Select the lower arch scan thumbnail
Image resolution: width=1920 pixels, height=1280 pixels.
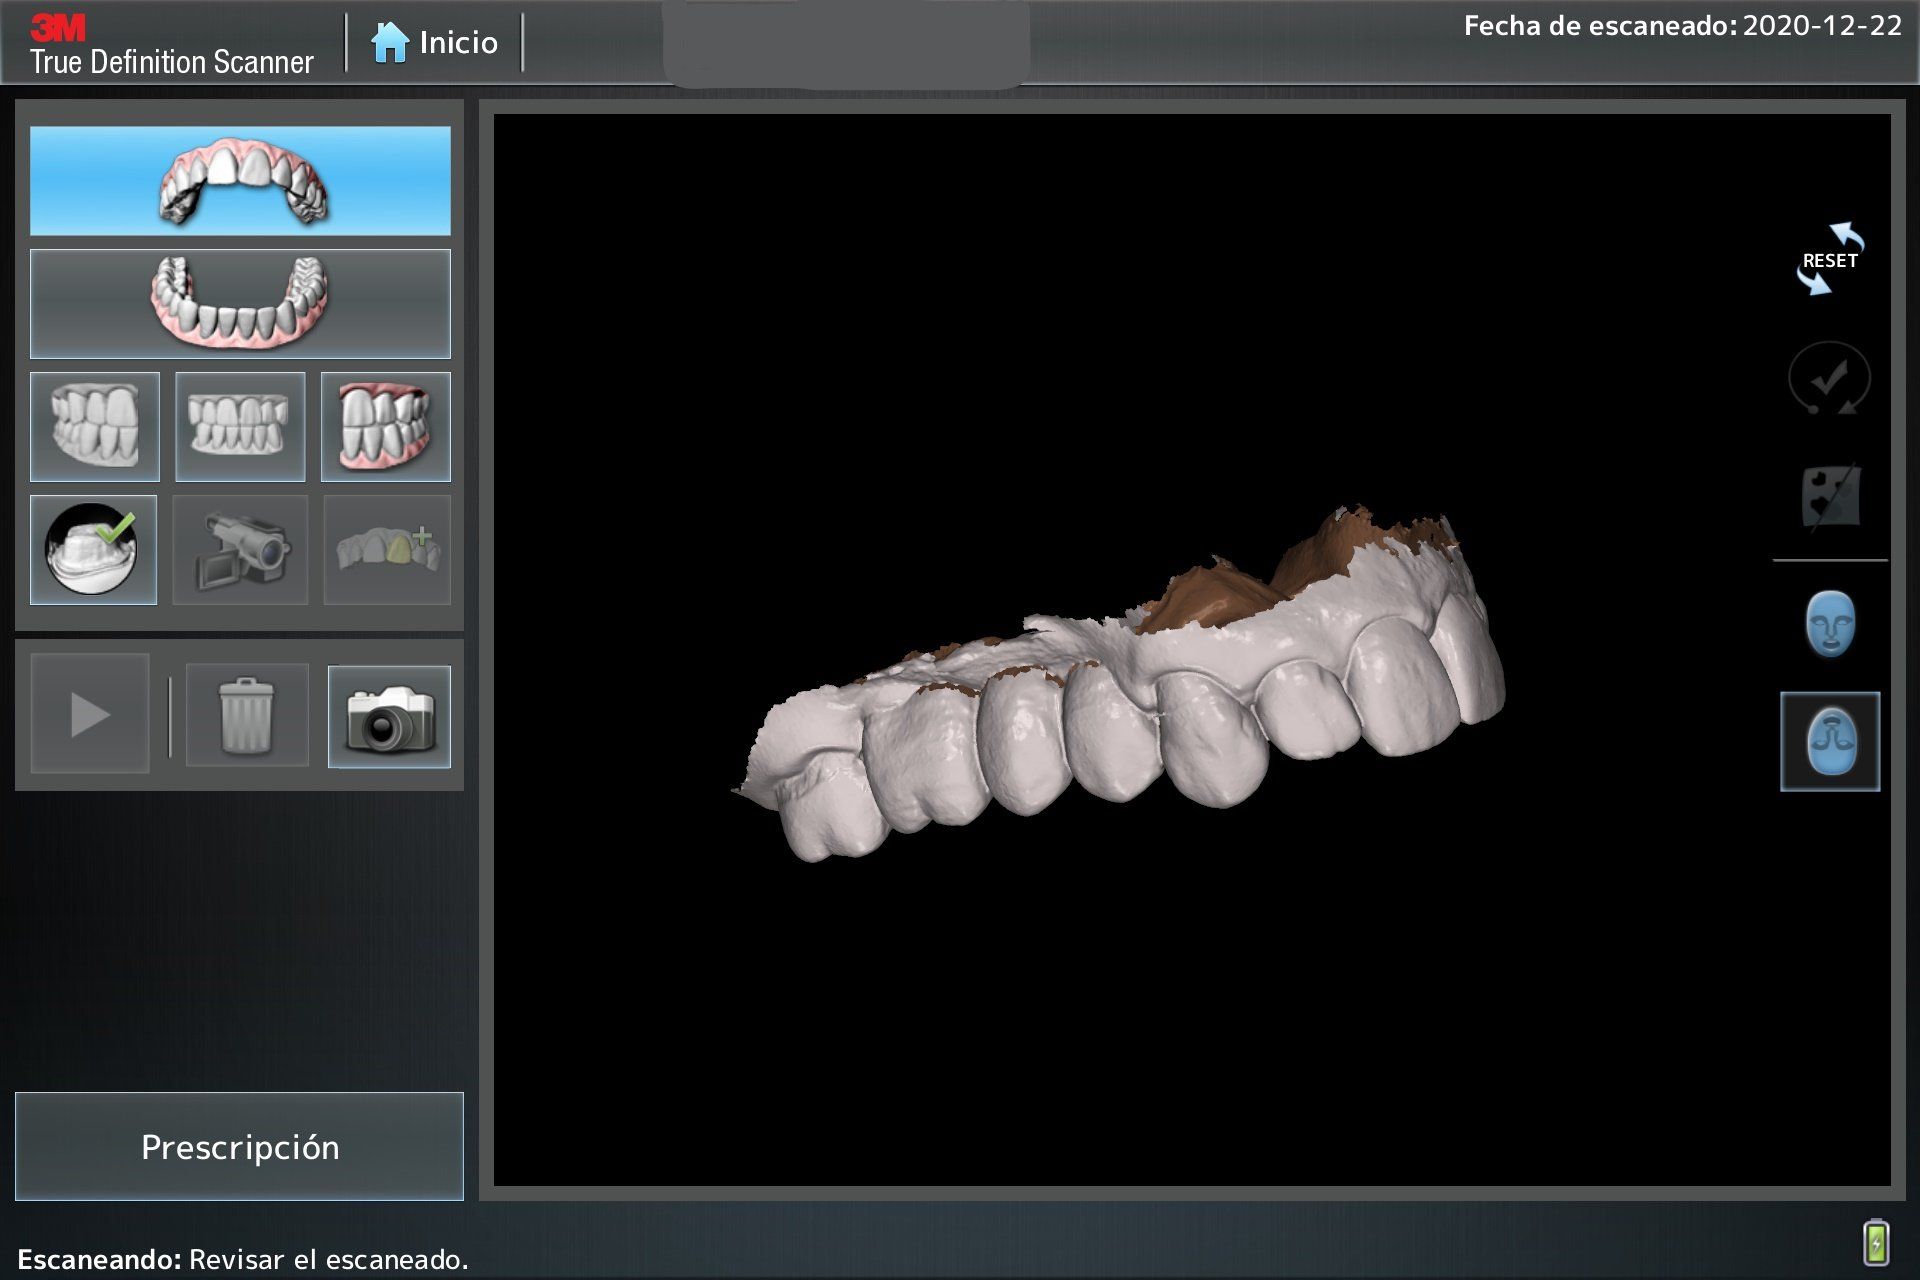(x=240, y=304)
